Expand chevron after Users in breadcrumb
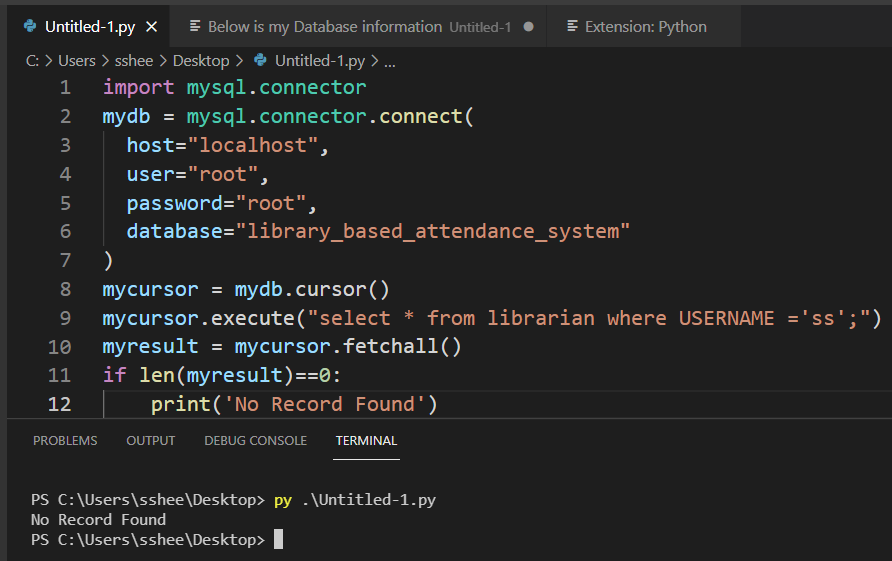The height and width of the screenshot is (561, 892). click(105, 61)
